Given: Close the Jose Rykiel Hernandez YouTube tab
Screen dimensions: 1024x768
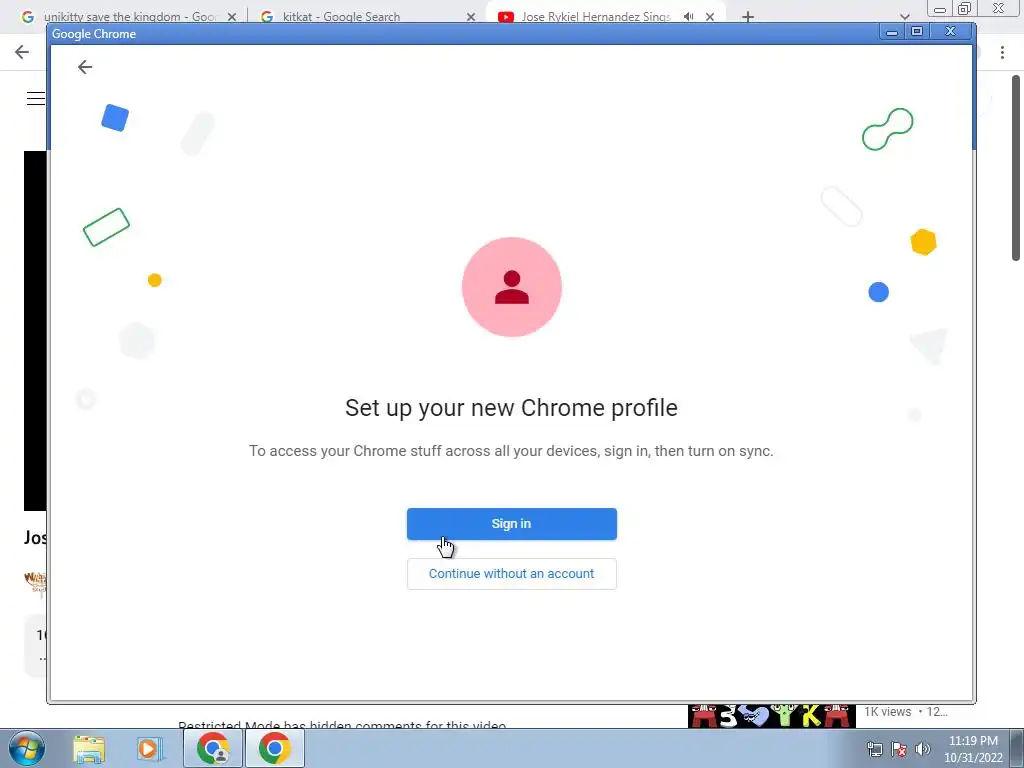Looking at the screenshot, I should coord(710,17).
